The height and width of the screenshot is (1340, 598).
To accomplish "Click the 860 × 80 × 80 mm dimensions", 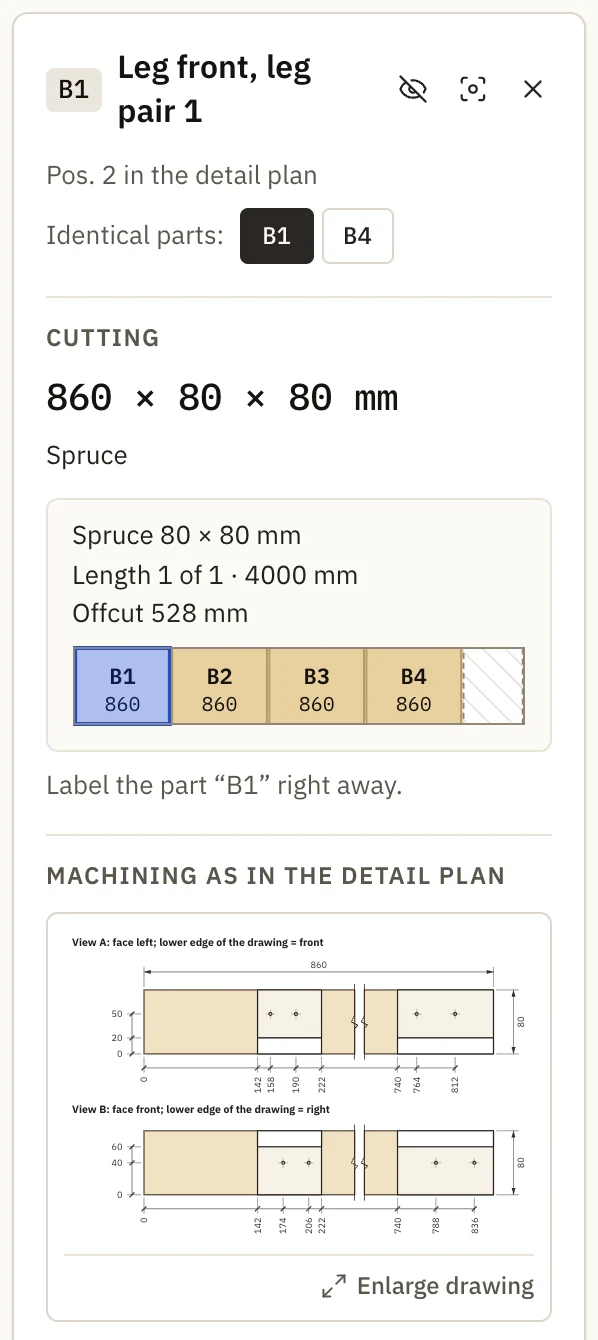I will click(x=223, y=398).
